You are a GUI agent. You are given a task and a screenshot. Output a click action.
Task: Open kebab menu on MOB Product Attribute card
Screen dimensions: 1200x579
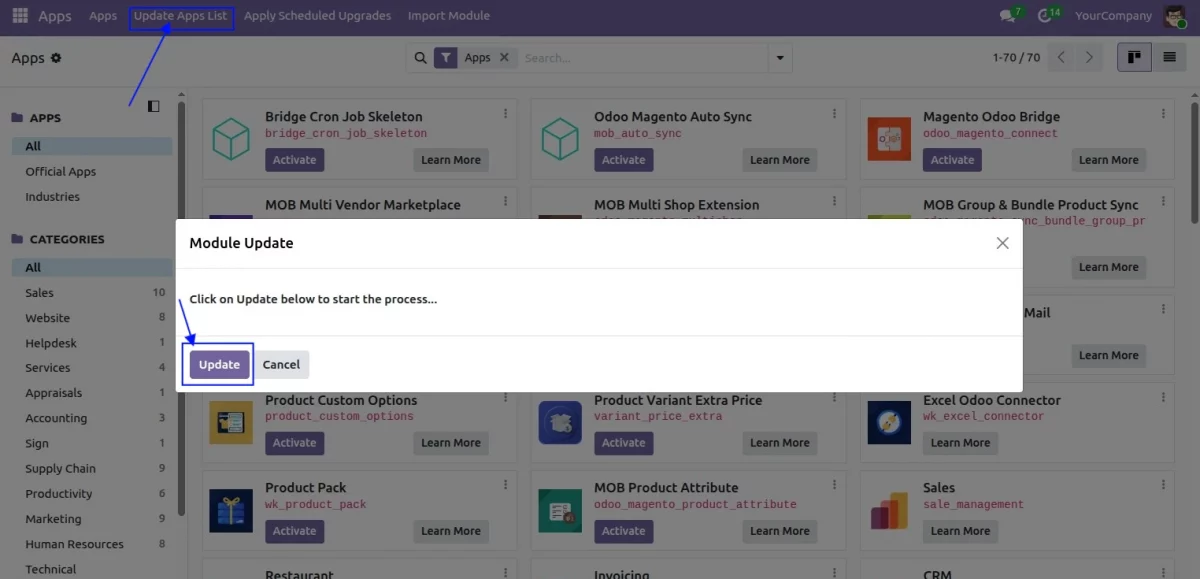pyautogui.click(x=834, y=486)
